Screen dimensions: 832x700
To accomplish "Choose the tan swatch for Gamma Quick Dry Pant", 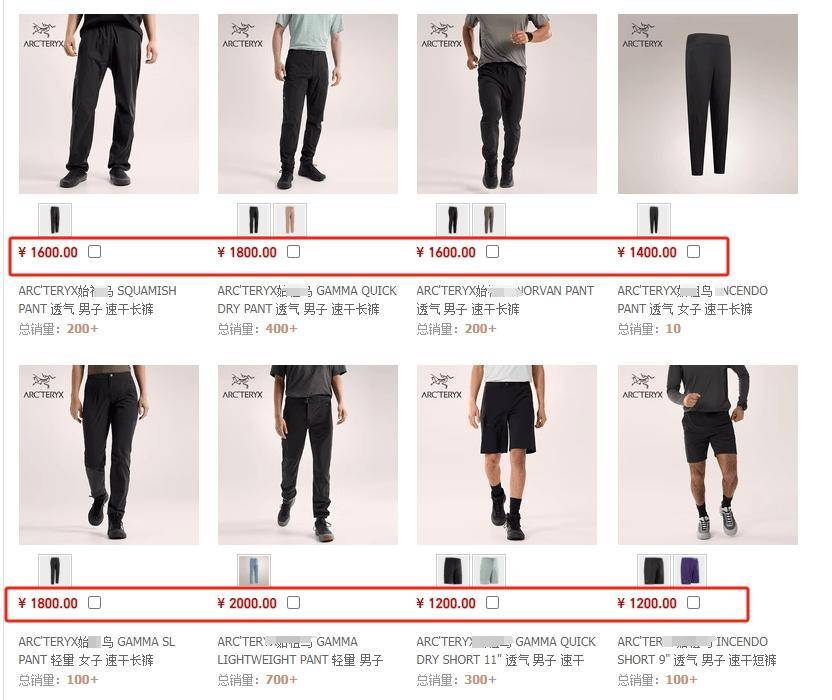I will (290, 219).
